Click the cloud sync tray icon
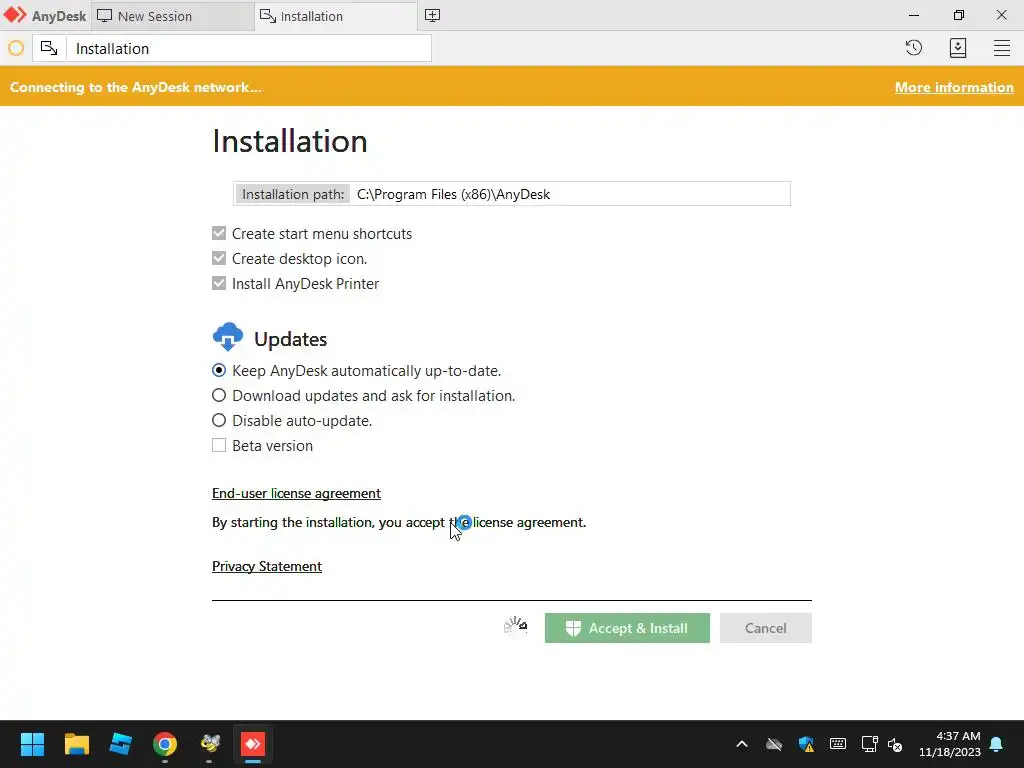Screen dimensions: 1024x768 pos(774,744)
